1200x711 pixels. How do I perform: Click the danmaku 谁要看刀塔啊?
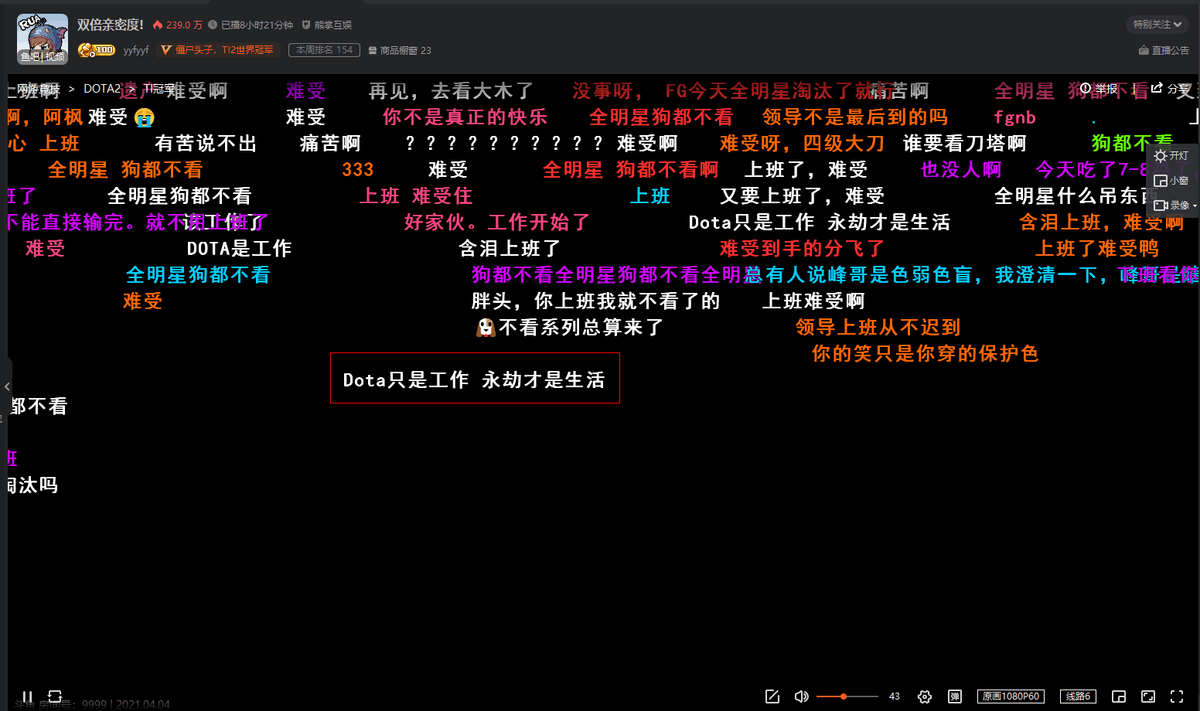[964, 143]
